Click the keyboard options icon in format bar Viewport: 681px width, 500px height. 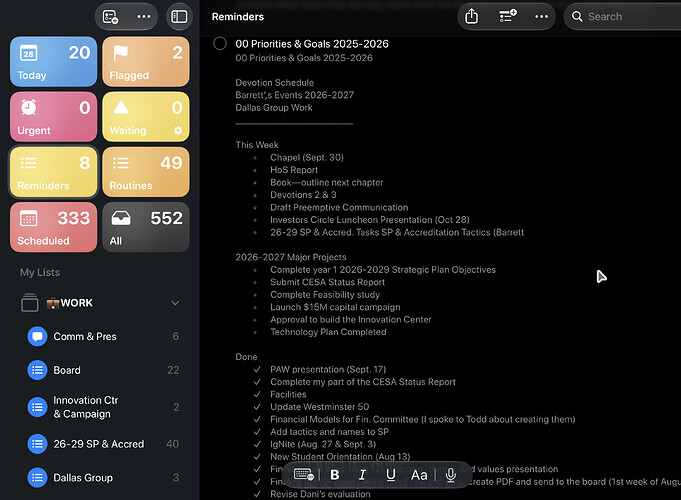coord(304,474)
